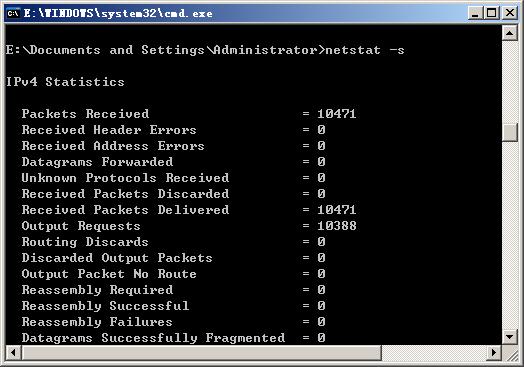Click the Output Requests value 10388
The width and height of the screenshot is (524, 367).
click(x=337, y=226)
